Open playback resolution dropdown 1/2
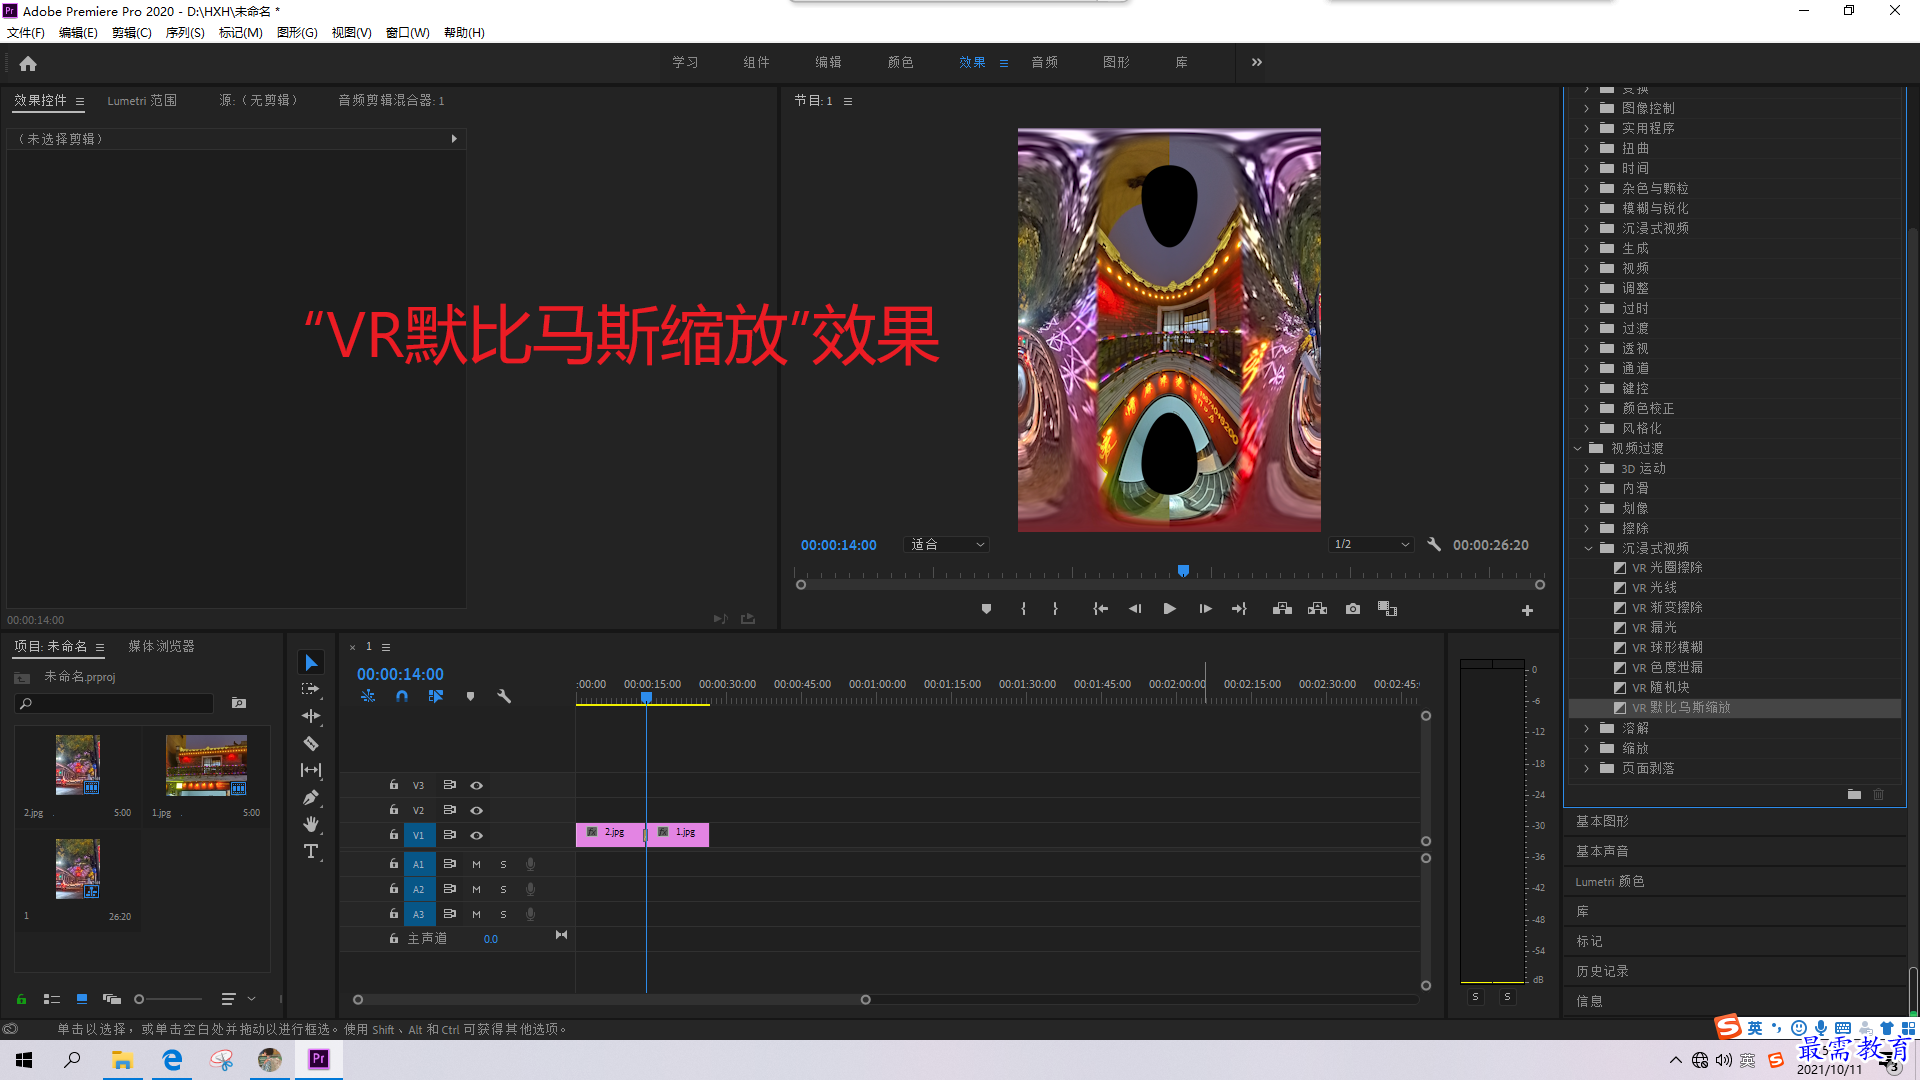This screenshot has height=1080, width=1920. 1372,545
